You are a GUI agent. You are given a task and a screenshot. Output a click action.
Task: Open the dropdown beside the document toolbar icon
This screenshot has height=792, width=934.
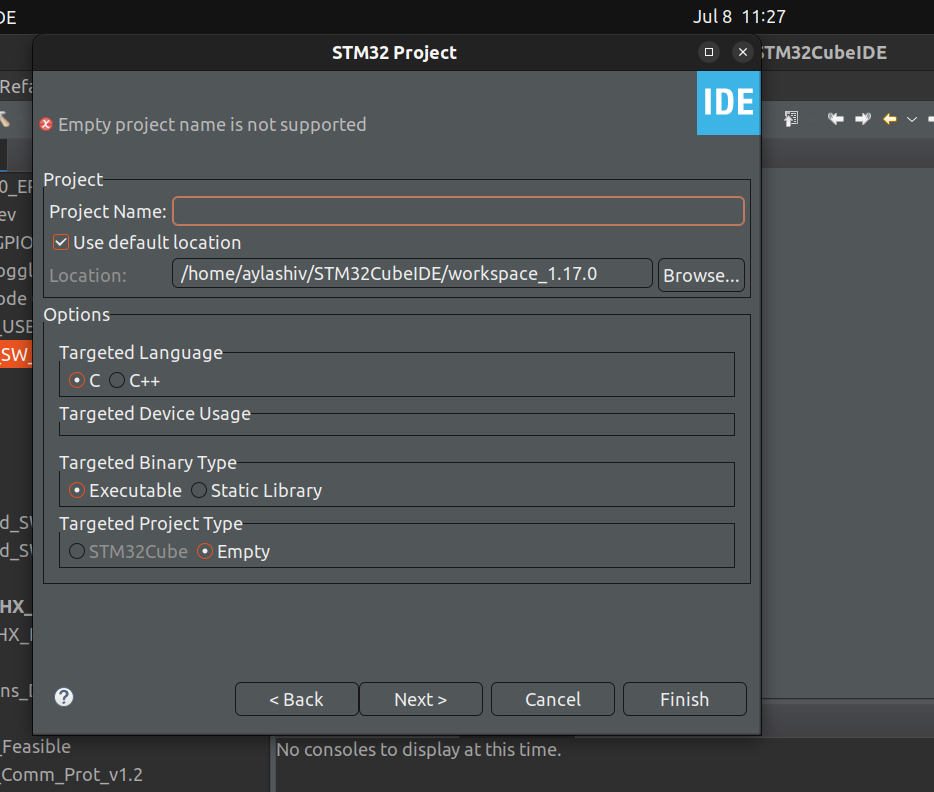click(x=812, y=119)
